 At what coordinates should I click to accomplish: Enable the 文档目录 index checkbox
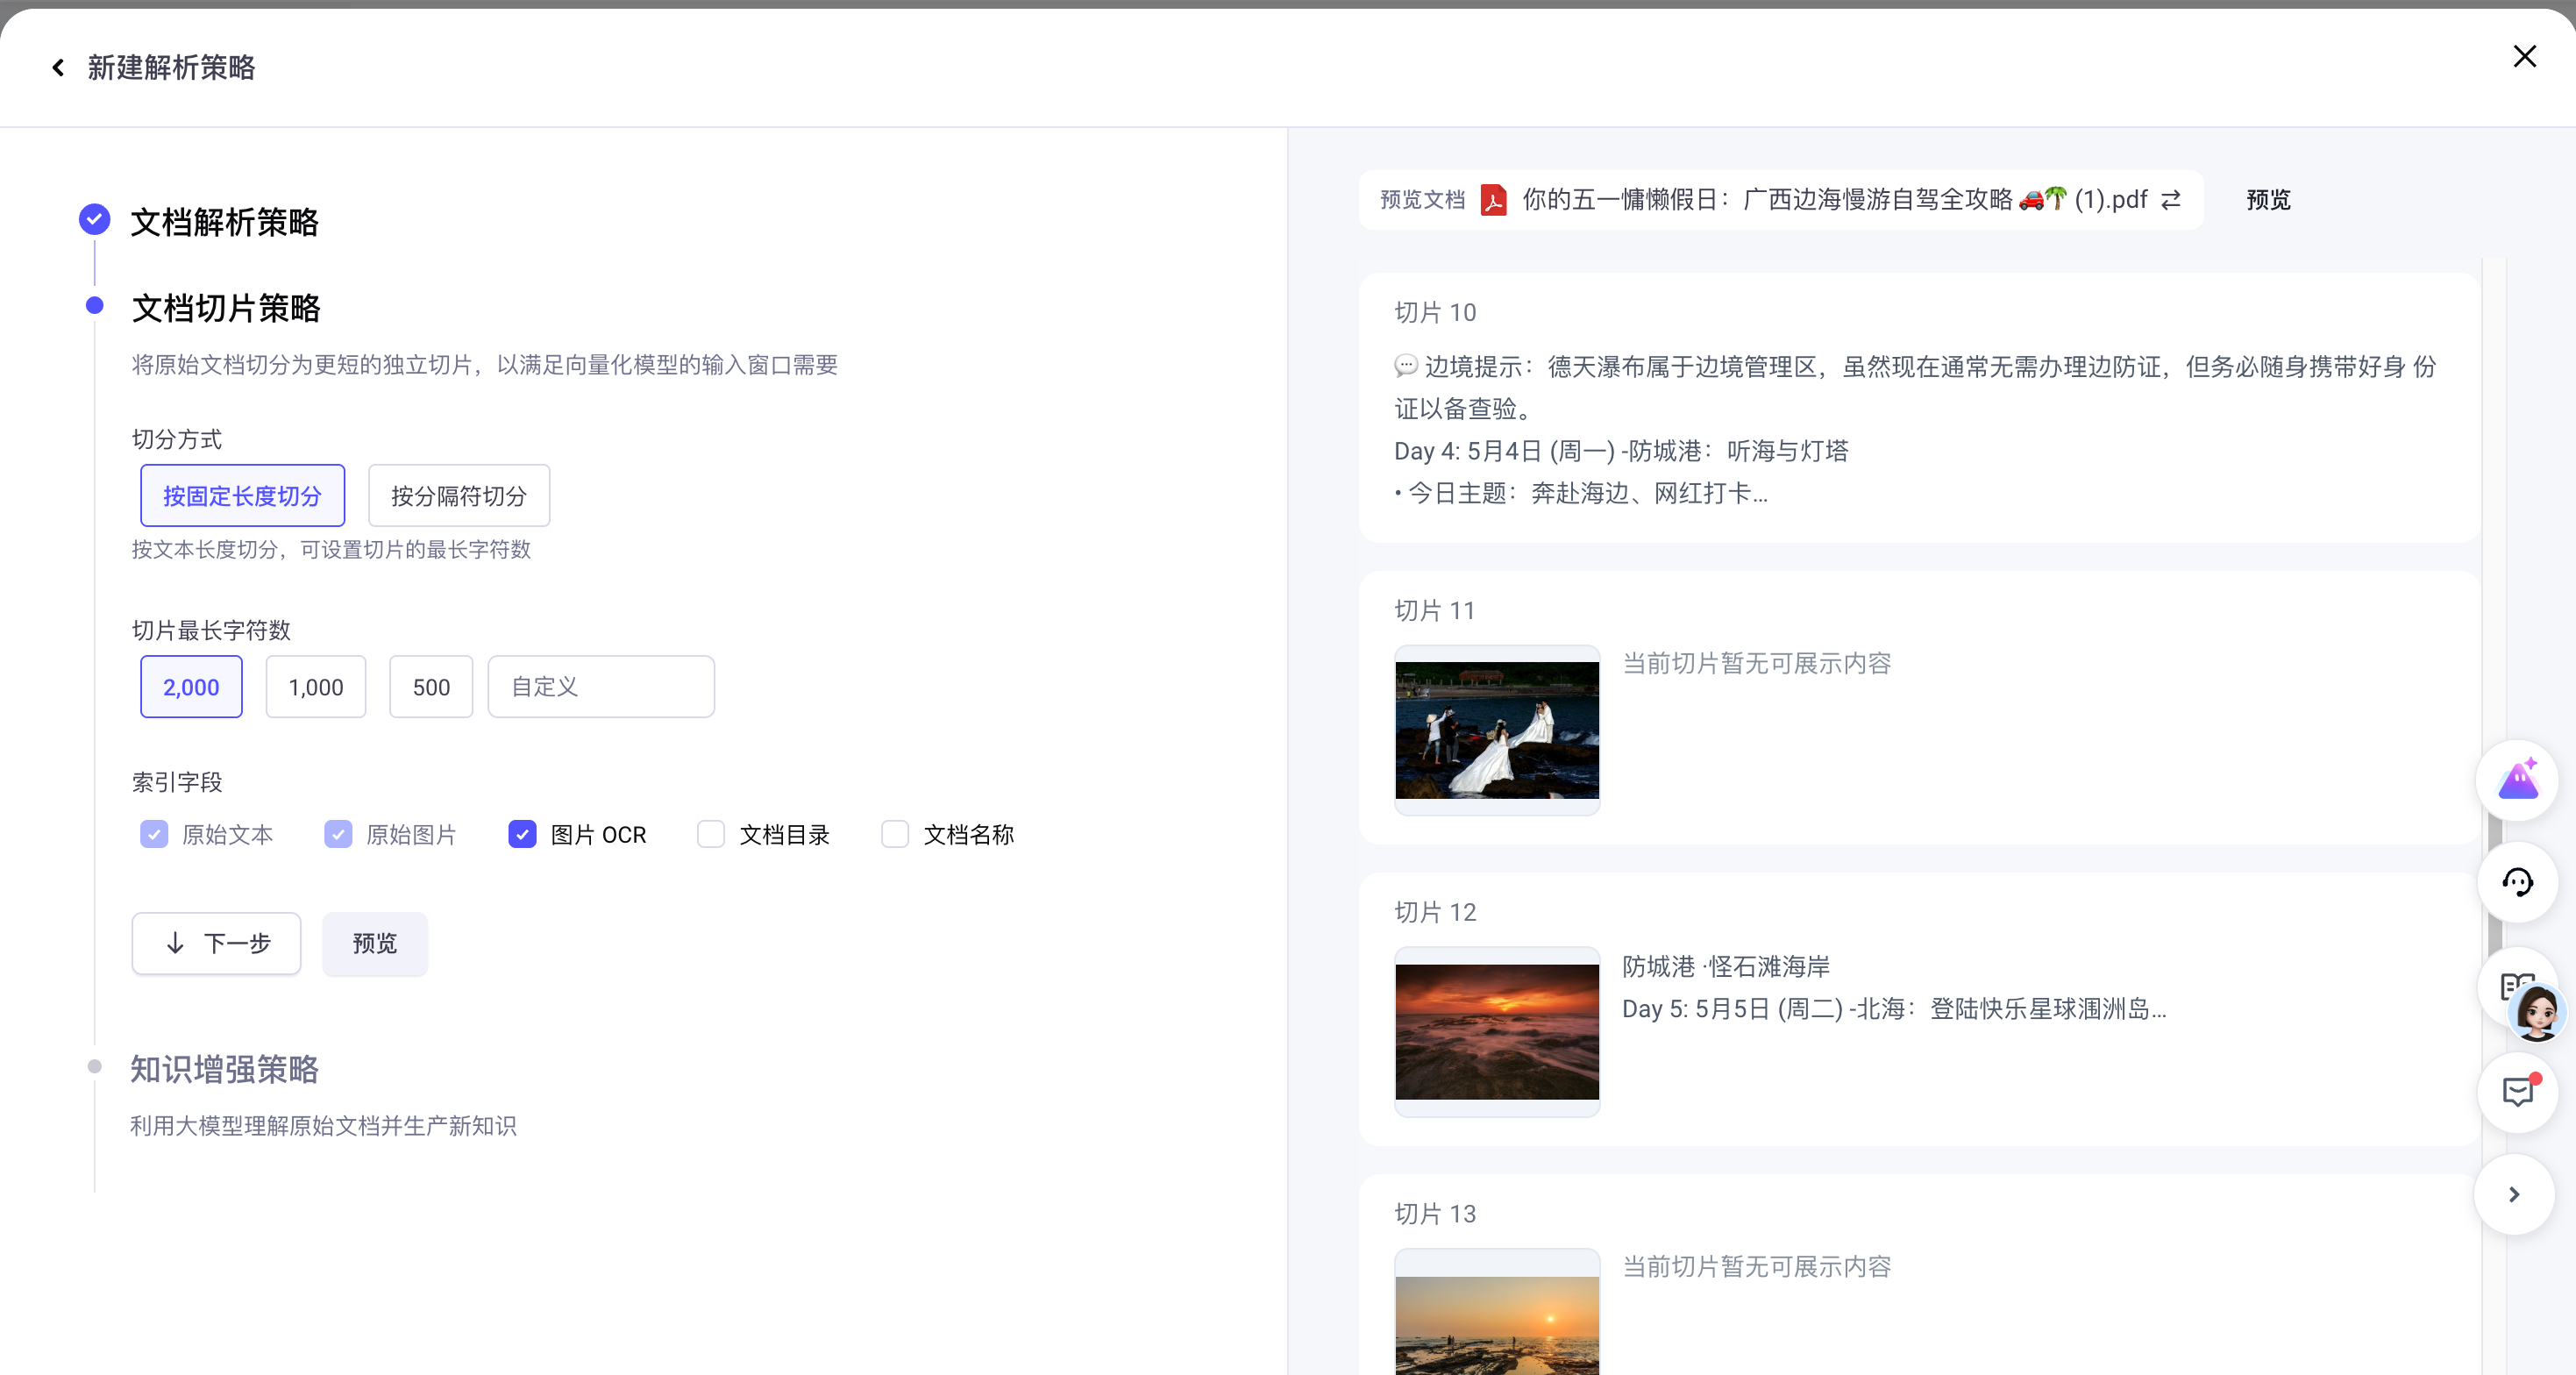tap(711, 834)
